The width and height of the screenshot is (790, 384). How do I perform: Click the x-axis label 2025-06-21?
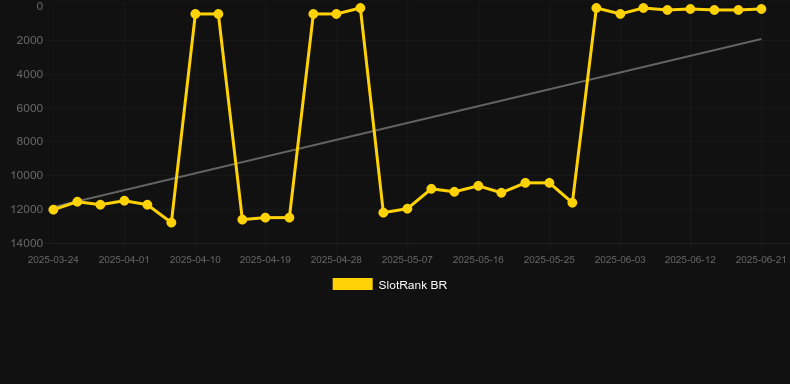[761, 260]
